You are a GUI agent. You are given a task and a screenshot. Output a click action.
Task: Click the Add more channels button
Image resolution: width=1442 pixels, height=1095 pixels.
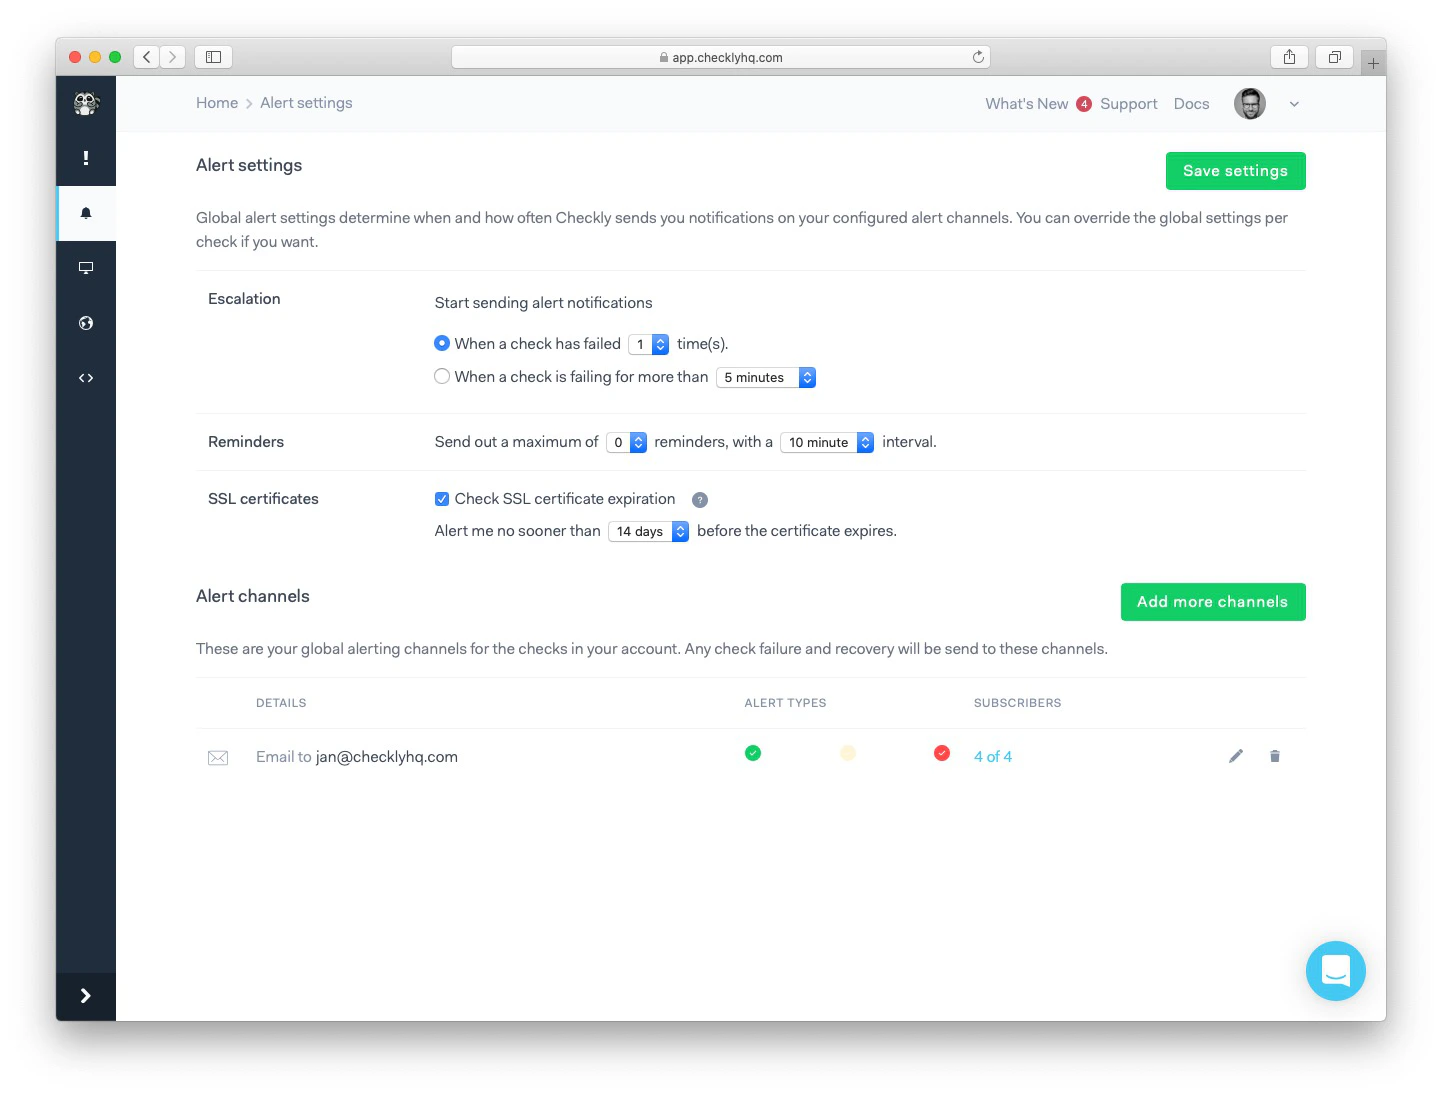click(1213, 602)
